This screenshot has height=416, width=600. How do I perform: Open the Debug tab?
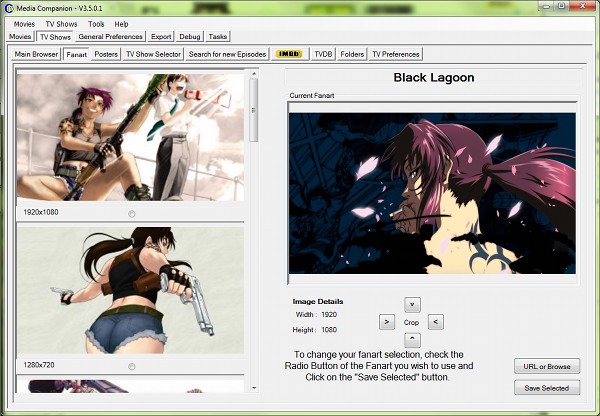tap(190, 37)
